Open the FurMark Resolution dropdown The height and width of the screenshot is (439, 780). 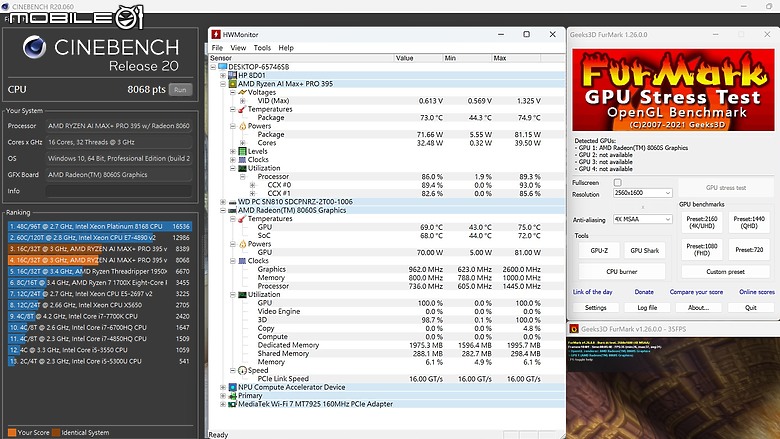[x=642, y=193]
